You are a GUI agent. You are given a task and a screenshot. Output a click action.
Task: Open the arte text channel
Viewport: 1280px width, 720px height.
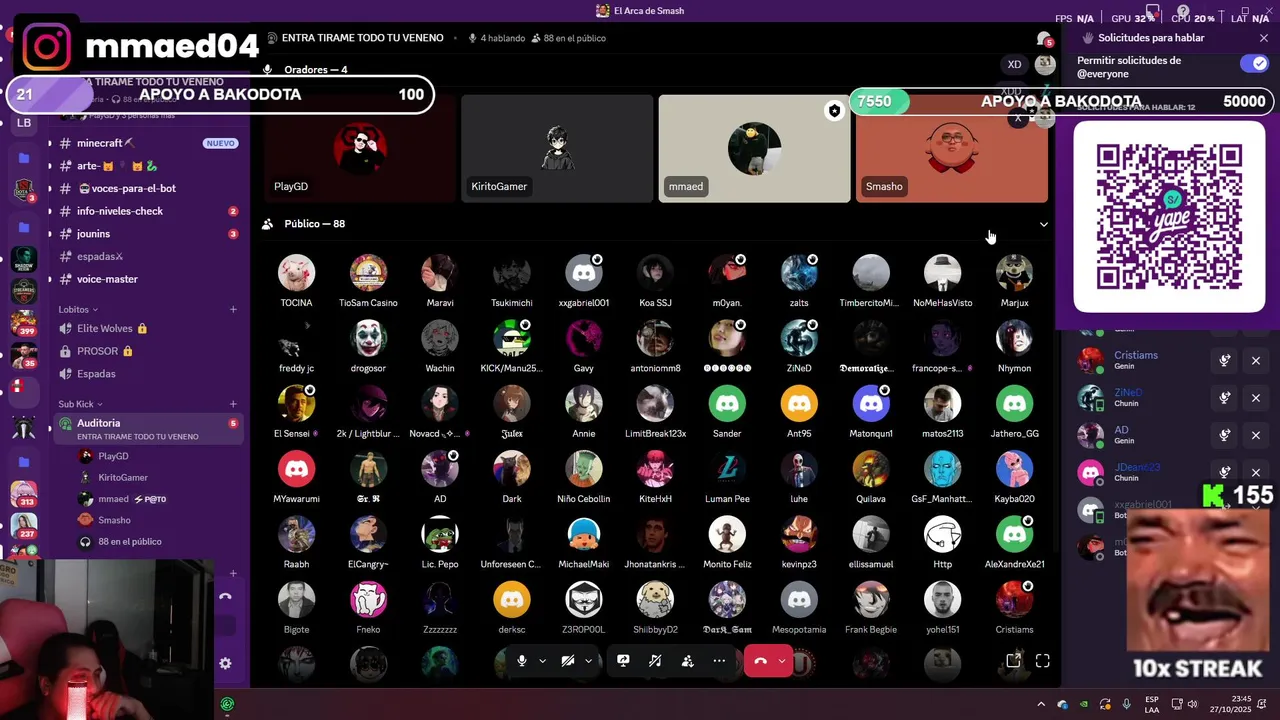tap(148, 166)
